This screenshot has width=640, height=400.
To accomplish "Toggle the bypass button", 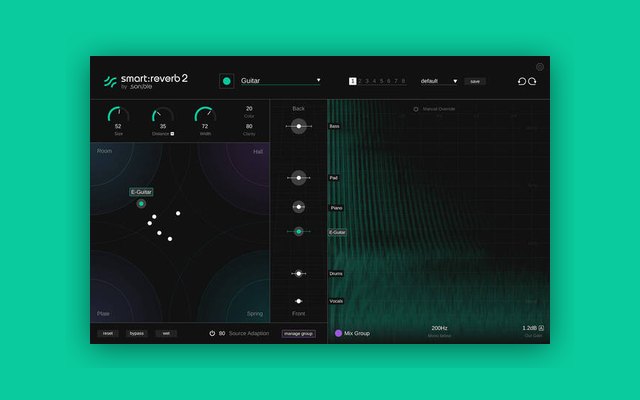I will tap(137, 333).
